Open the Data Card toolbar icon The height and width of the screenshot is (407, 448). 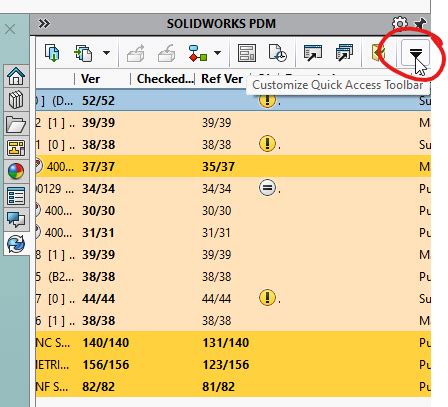(247, 53)
